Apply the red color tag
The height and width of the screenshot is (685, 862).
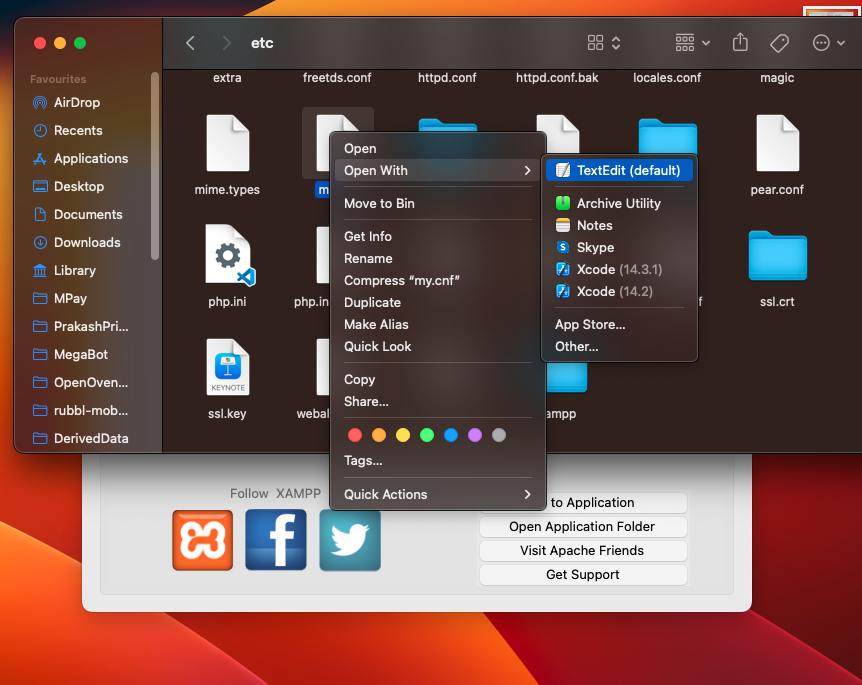coord(354,435)
